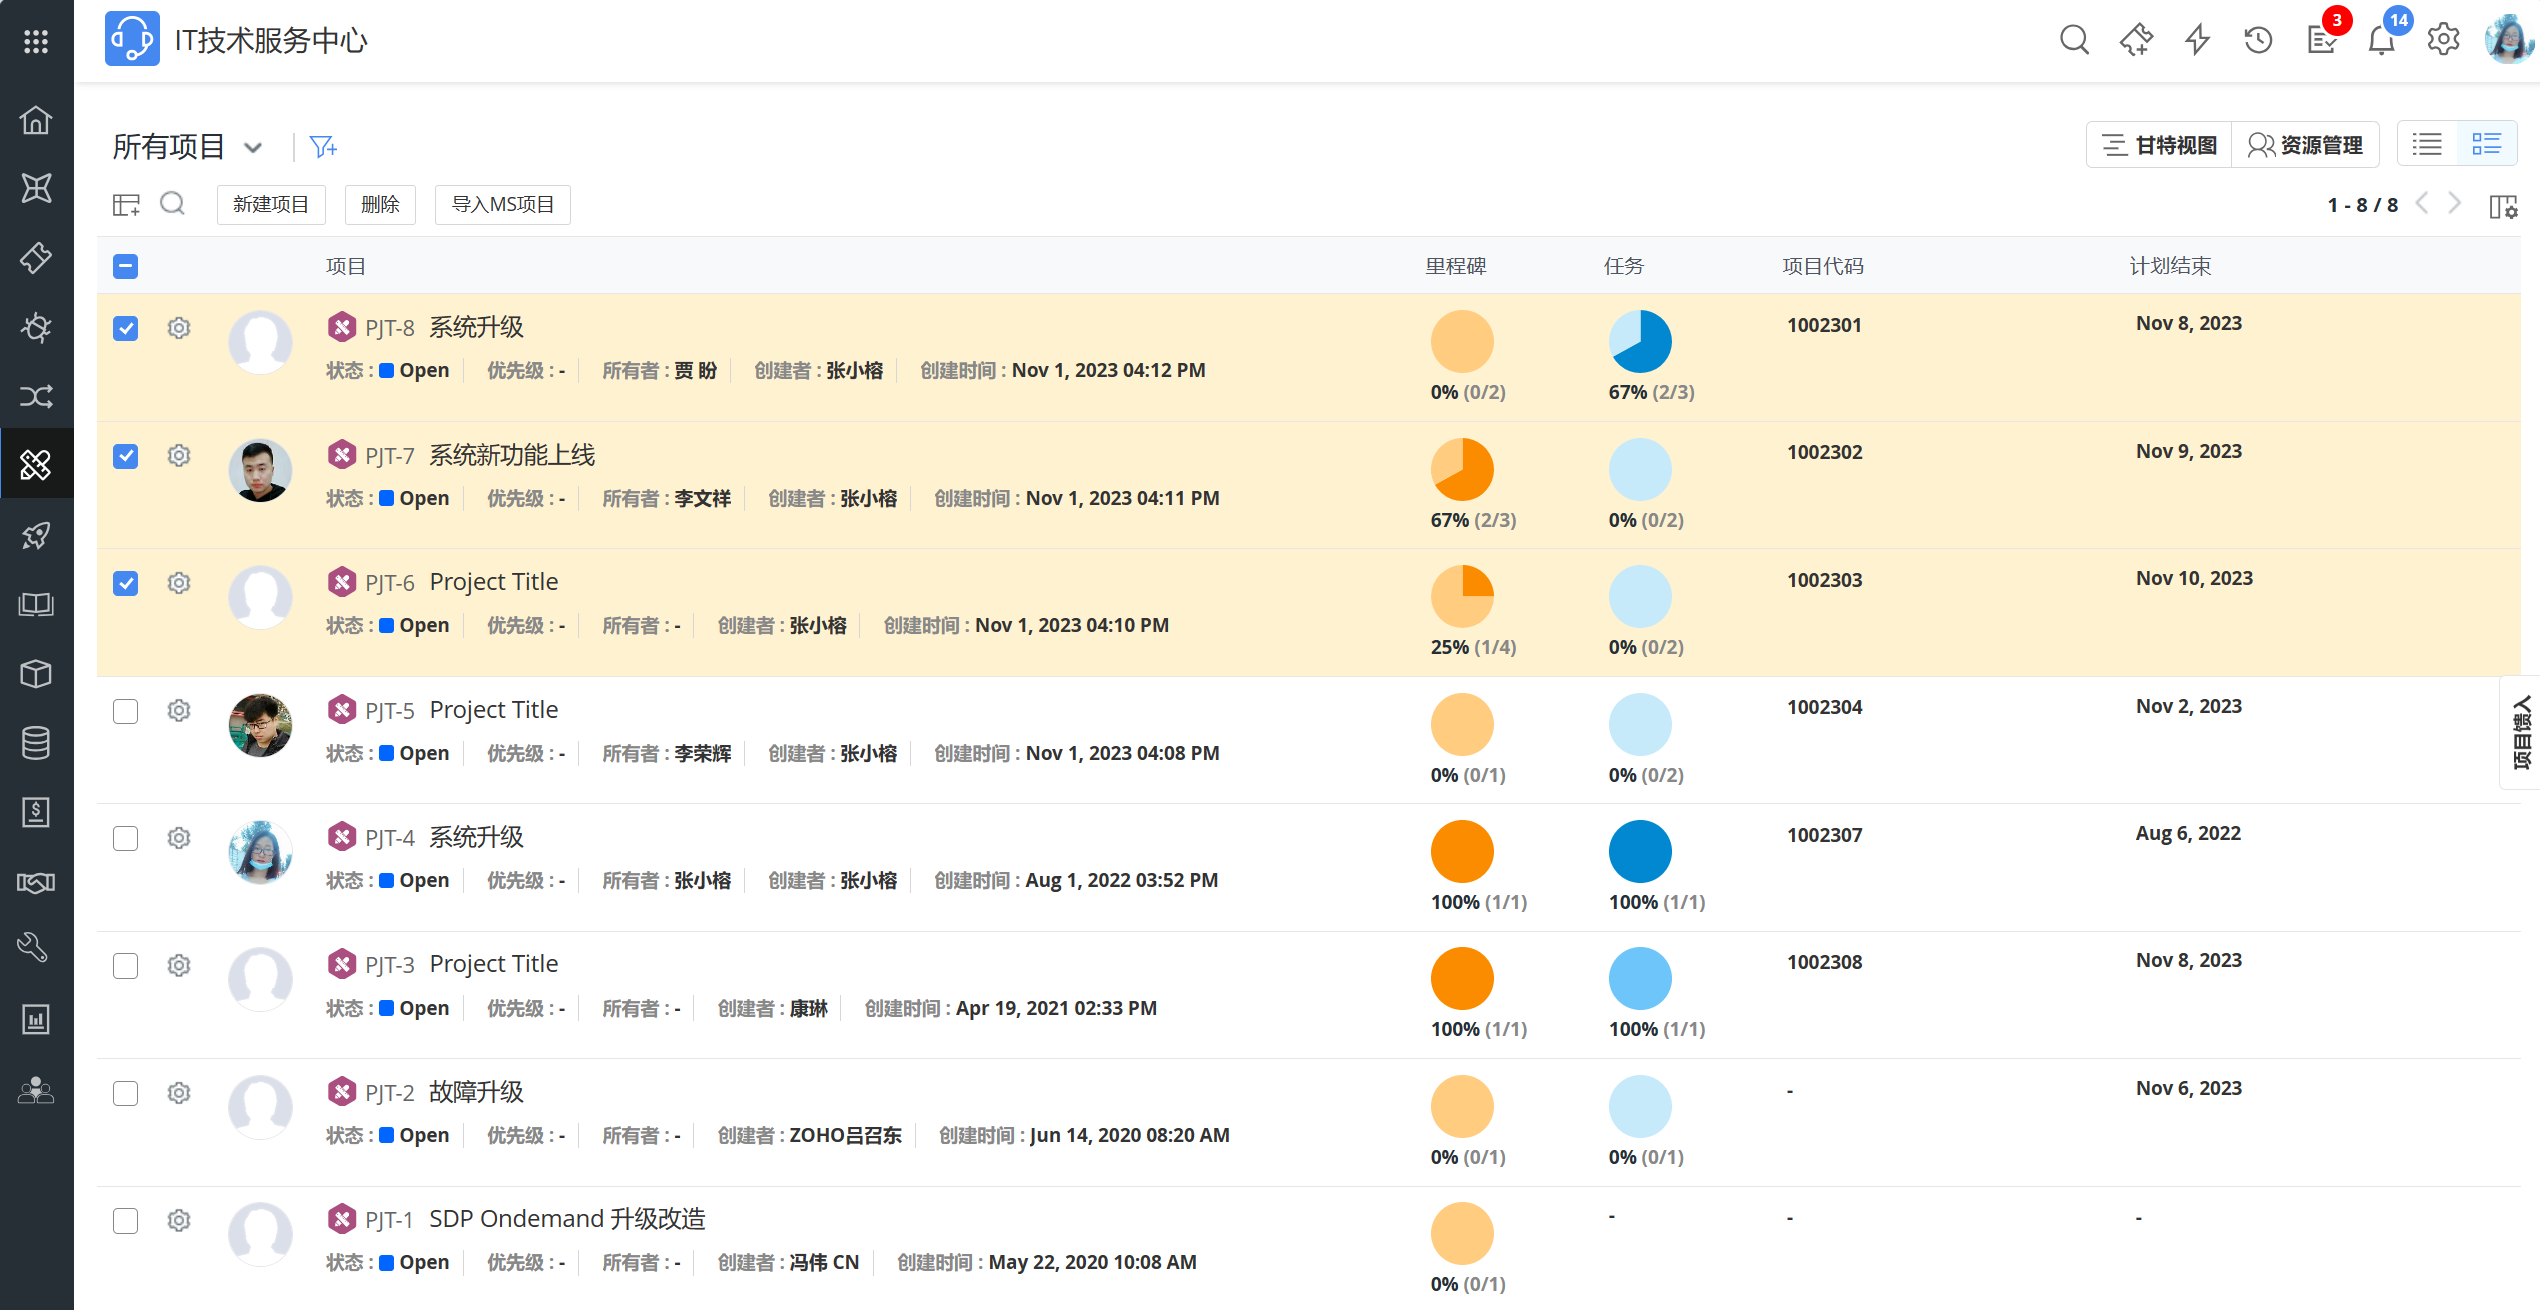Click the notifications bell icon
This screenshot has height=1310, width=2540.
click(x=2382, y=40)
